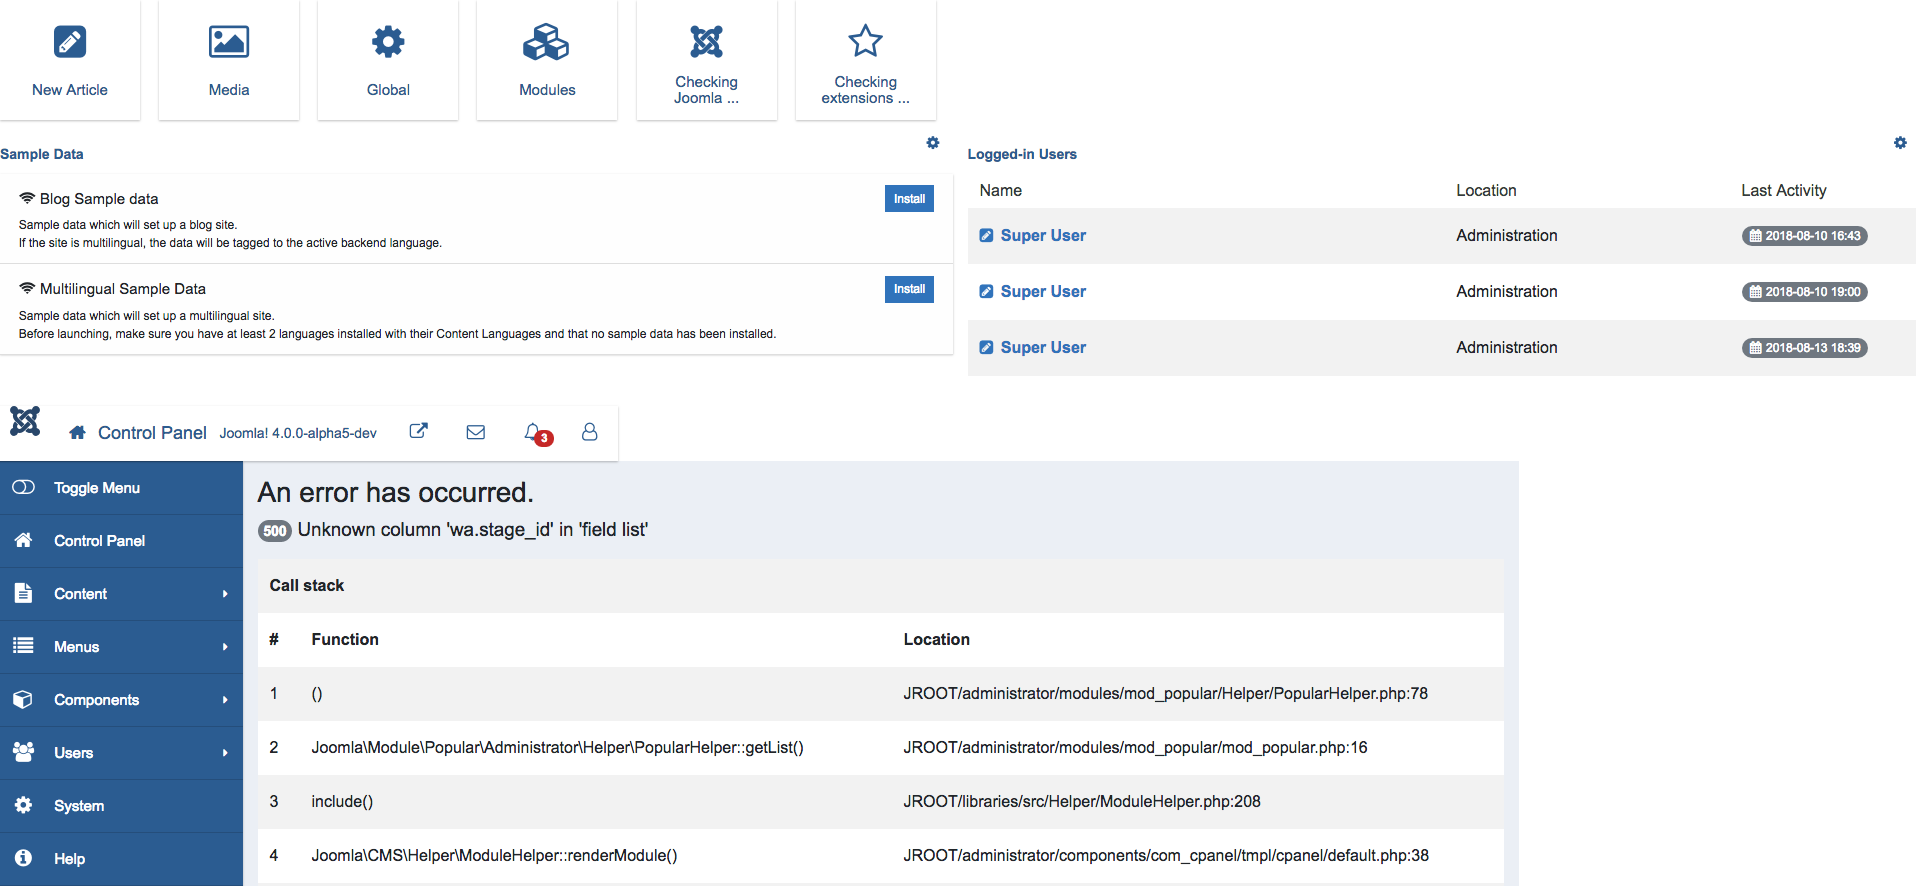Viewport: 1916px width, 886px height.
Task: Click the Checking extensions star icon
Action: click(x=865, y=42)
